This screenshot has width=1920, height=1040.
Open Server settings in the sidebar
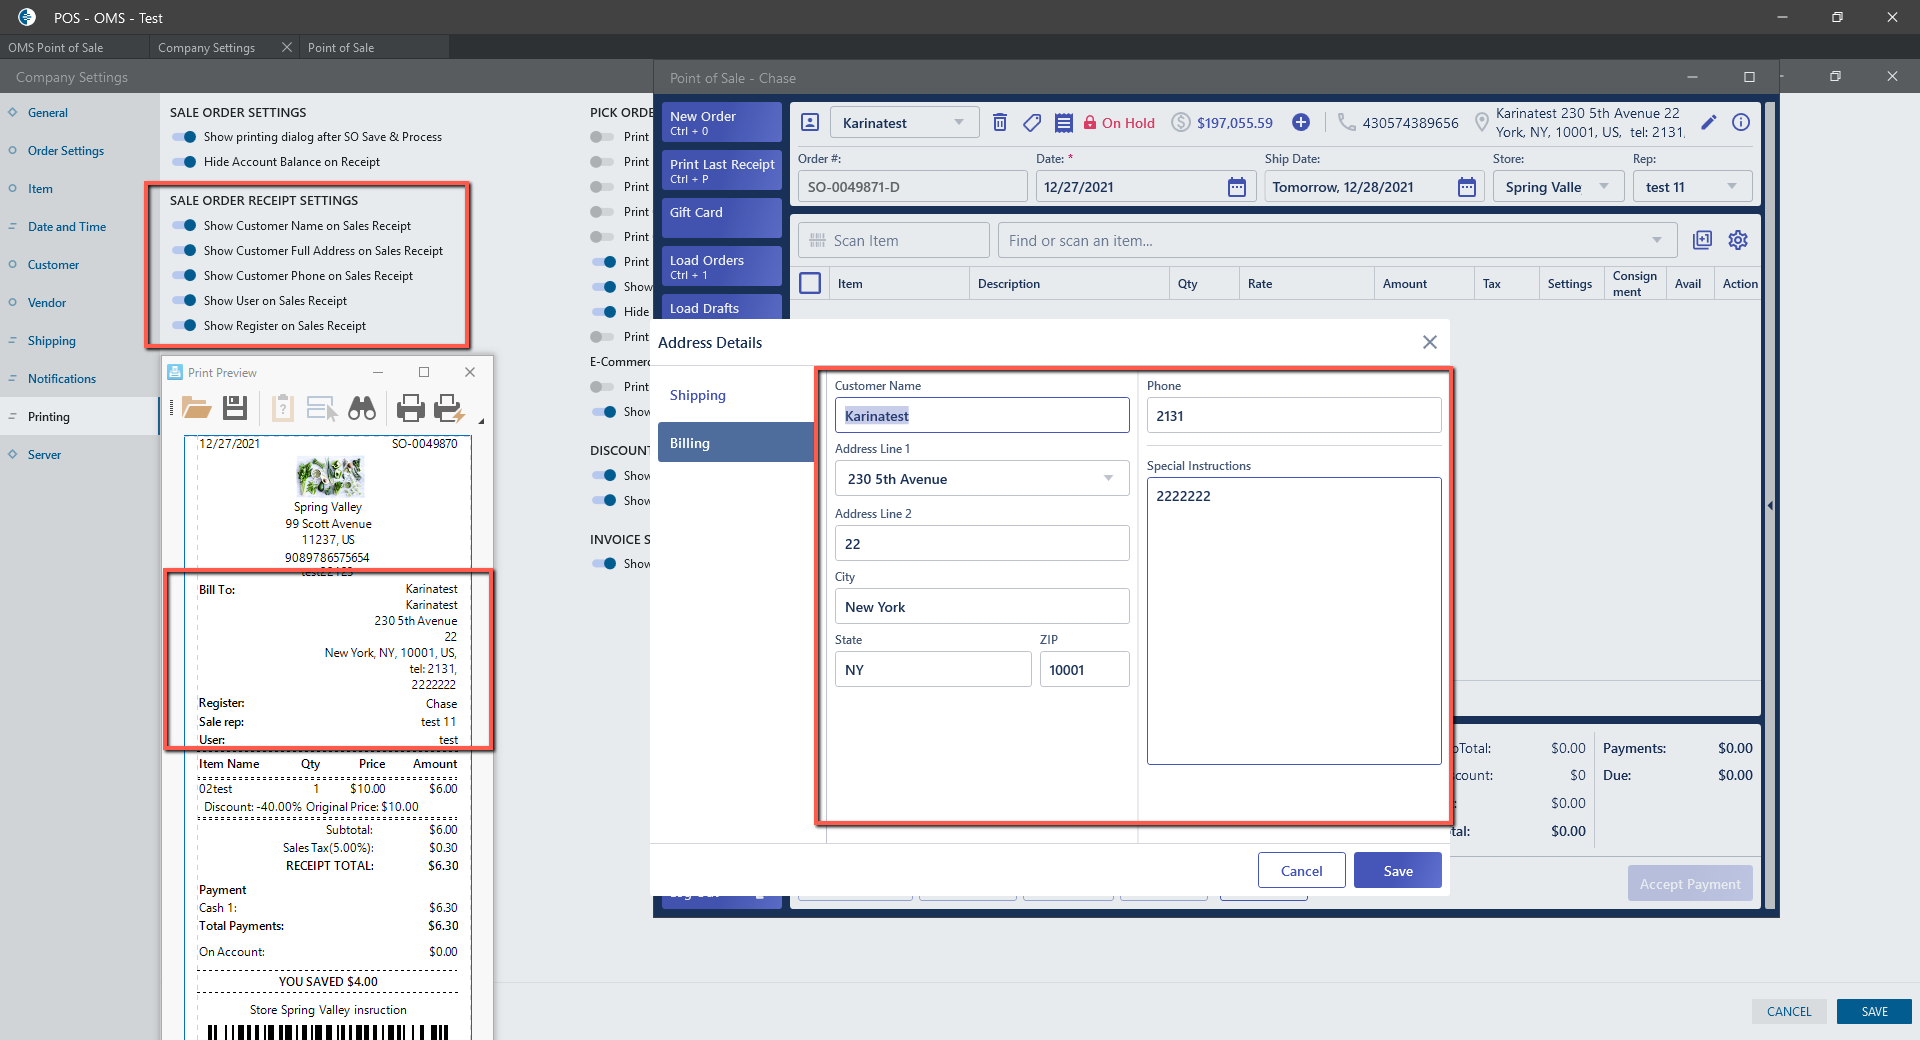44,455
